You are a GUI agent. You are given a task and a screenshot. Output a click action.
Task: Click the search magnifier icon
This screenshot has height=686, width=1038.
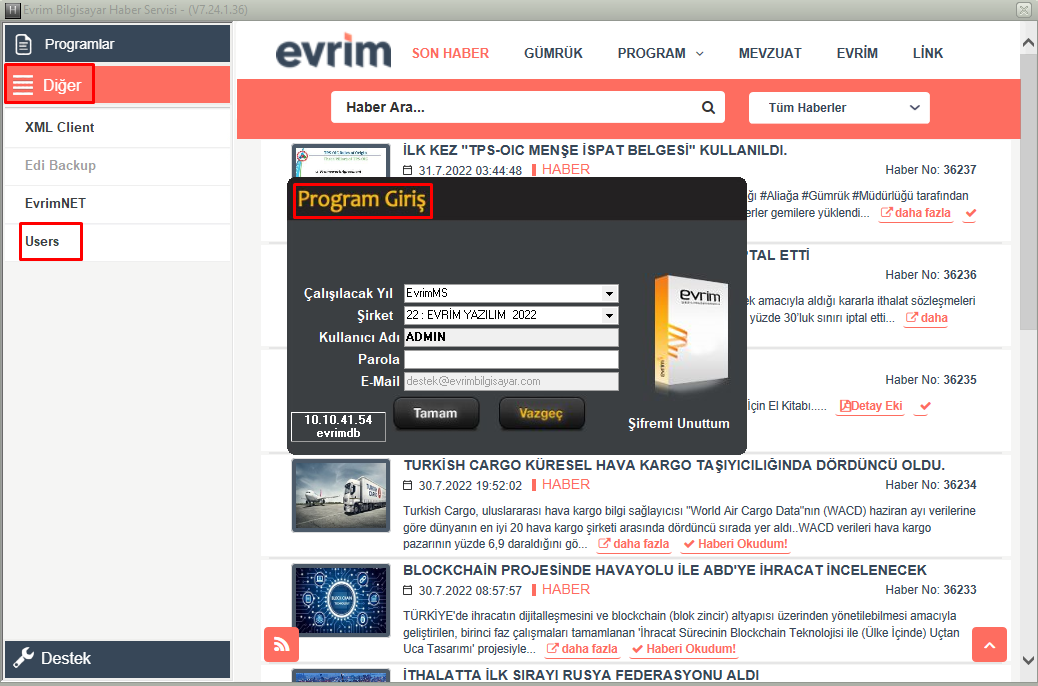(708, 107)
